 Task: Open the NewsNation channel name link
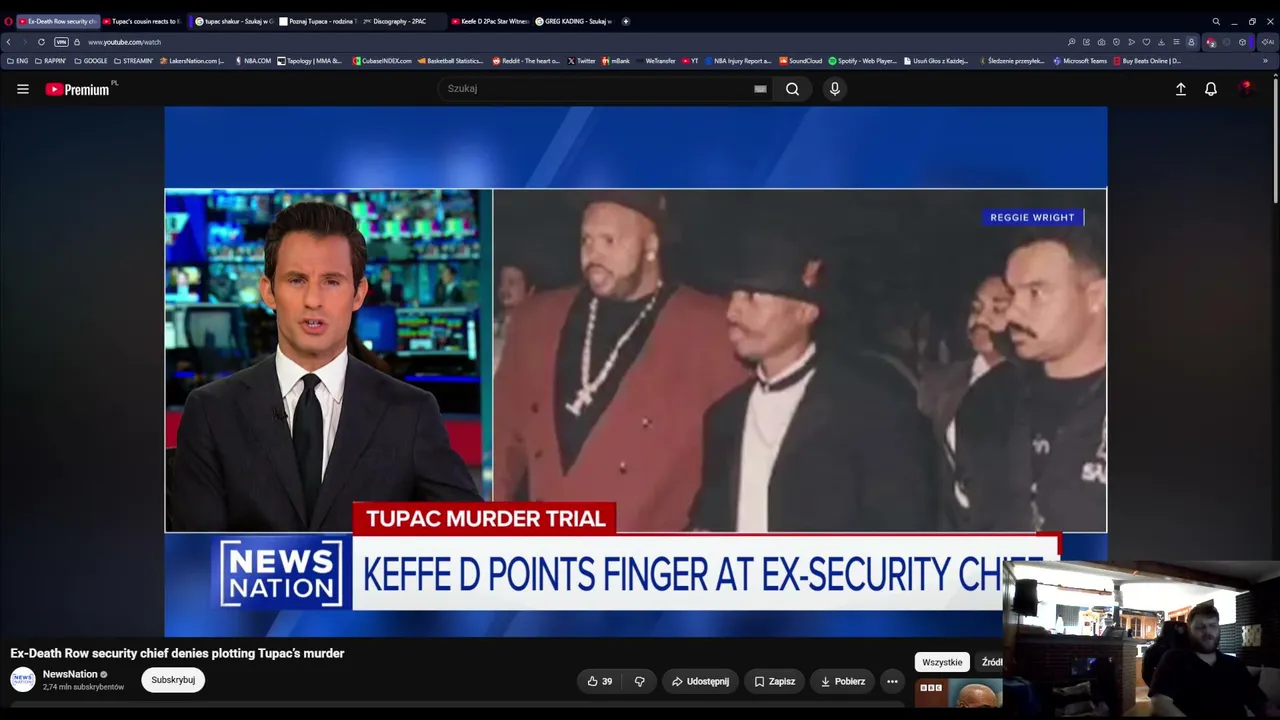tap(70, 674)
